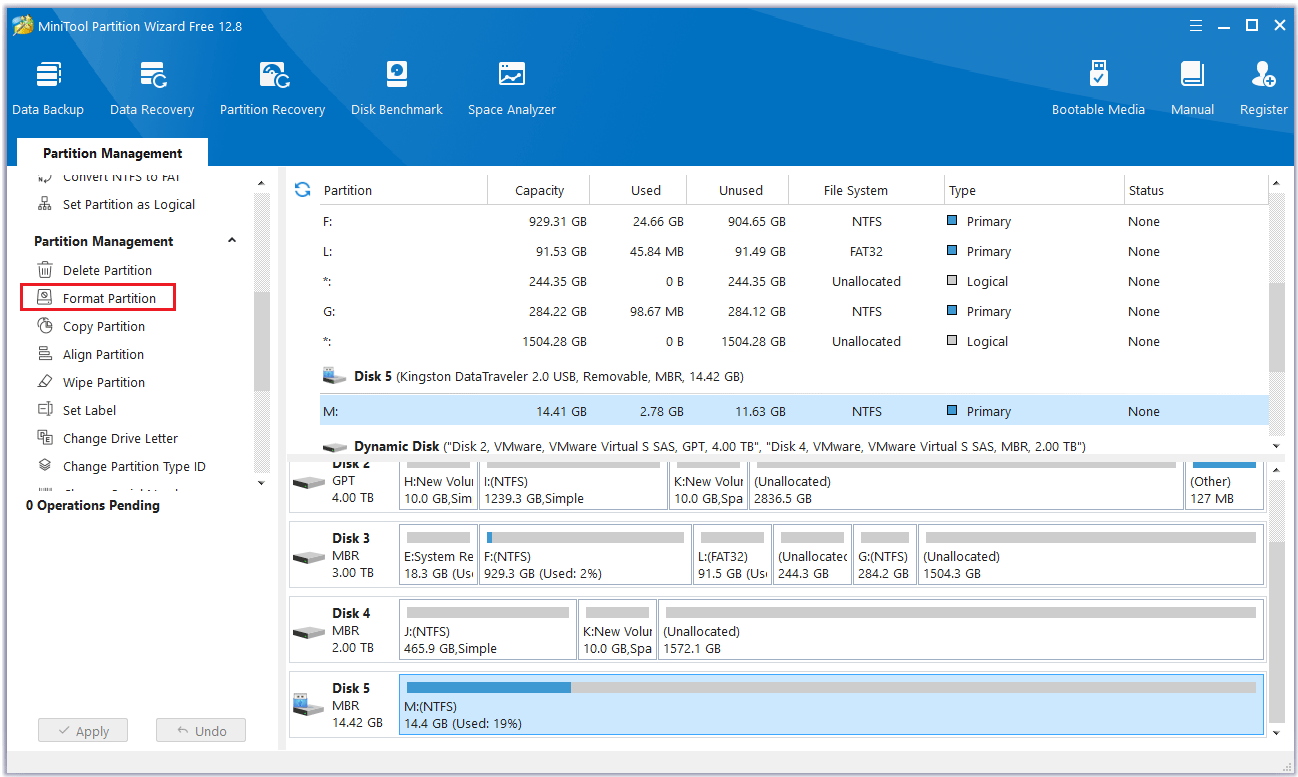Choose Align Partition in the sidebar
1298x777 pixels.
point(103,354)
